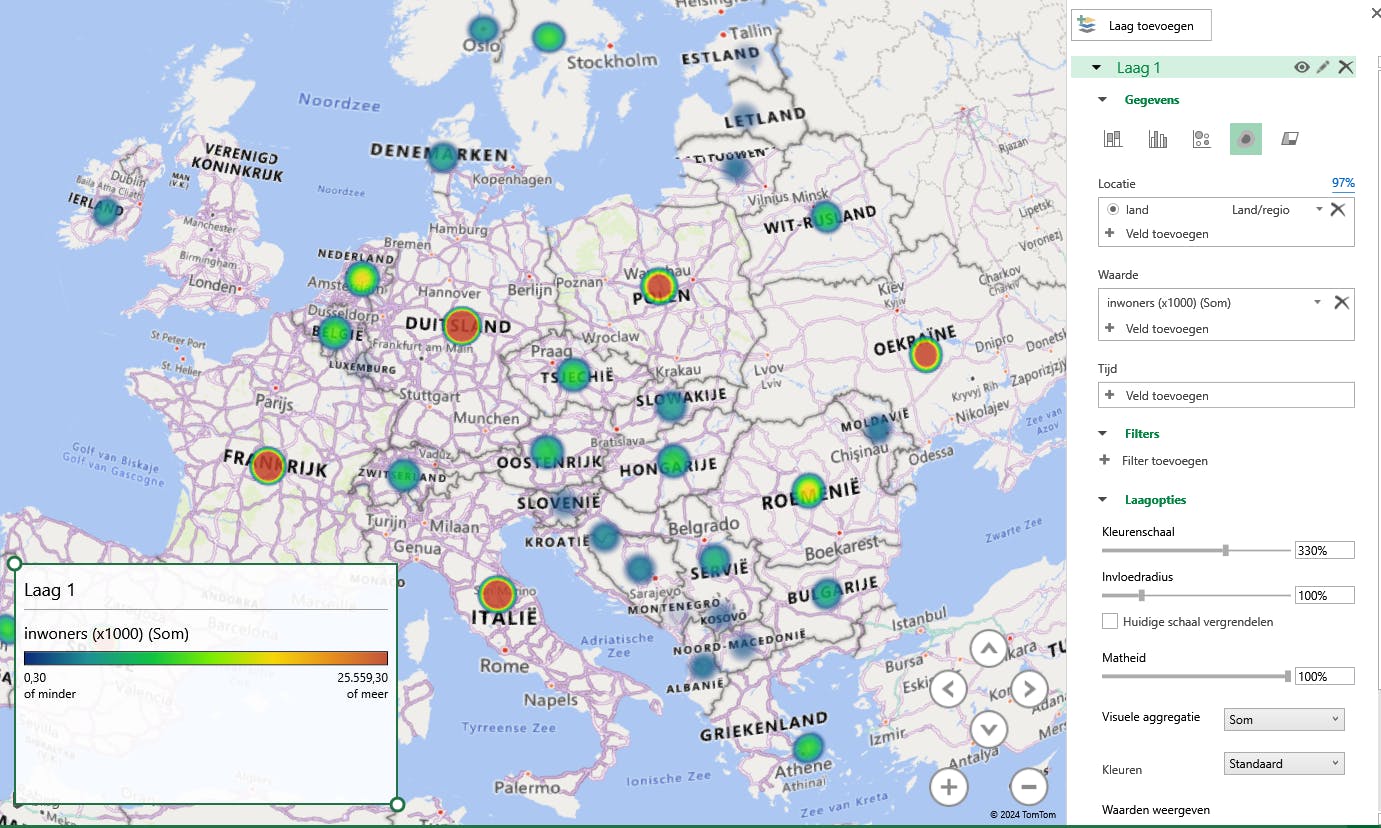Click the Kleurenschaal 330% value field
The width and height of the screenshot is (1381, 828).
[1324, 550]
